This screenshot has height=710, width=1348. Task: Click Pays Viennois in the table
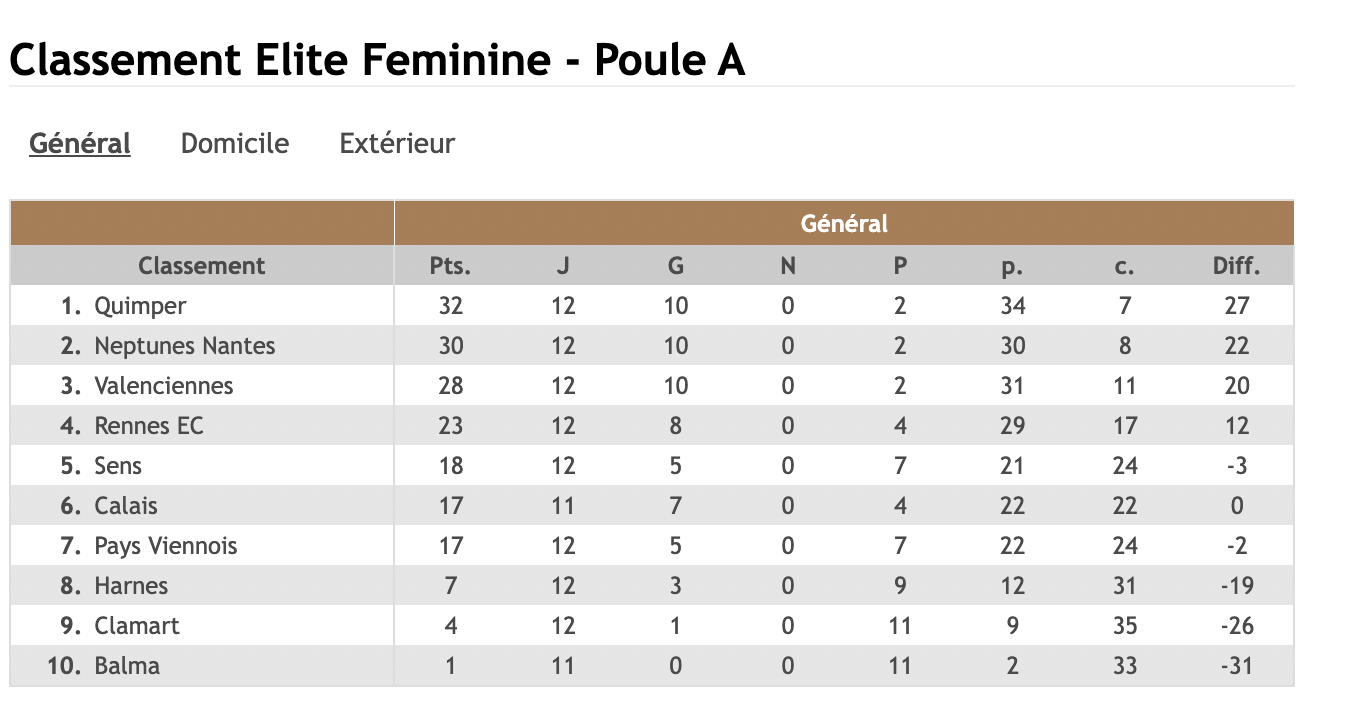point(166,546)
